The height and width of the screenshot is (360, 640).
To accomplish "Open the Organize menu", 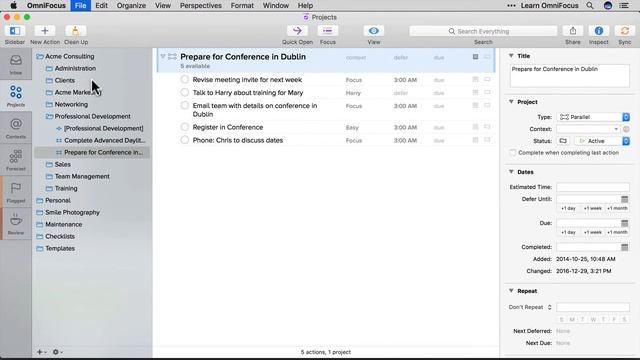I will (x=131, y=5).
